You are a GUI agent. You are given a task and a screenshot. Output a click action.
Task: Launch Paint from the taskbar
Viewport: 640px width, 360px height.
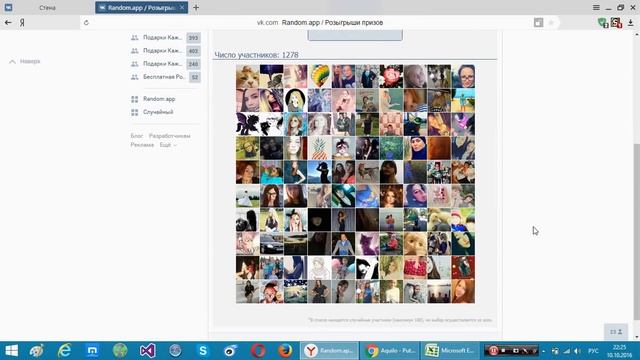(x=37, y=351)
